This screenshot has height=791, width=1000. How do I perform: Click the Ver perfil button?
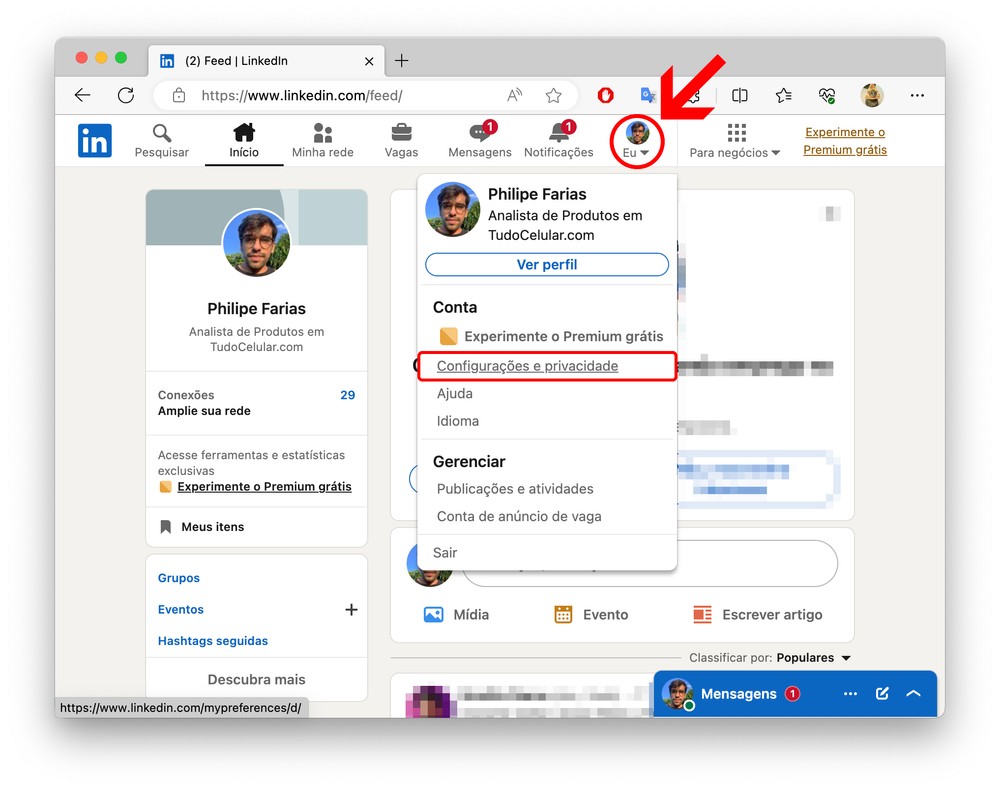(x=547, y=264)
